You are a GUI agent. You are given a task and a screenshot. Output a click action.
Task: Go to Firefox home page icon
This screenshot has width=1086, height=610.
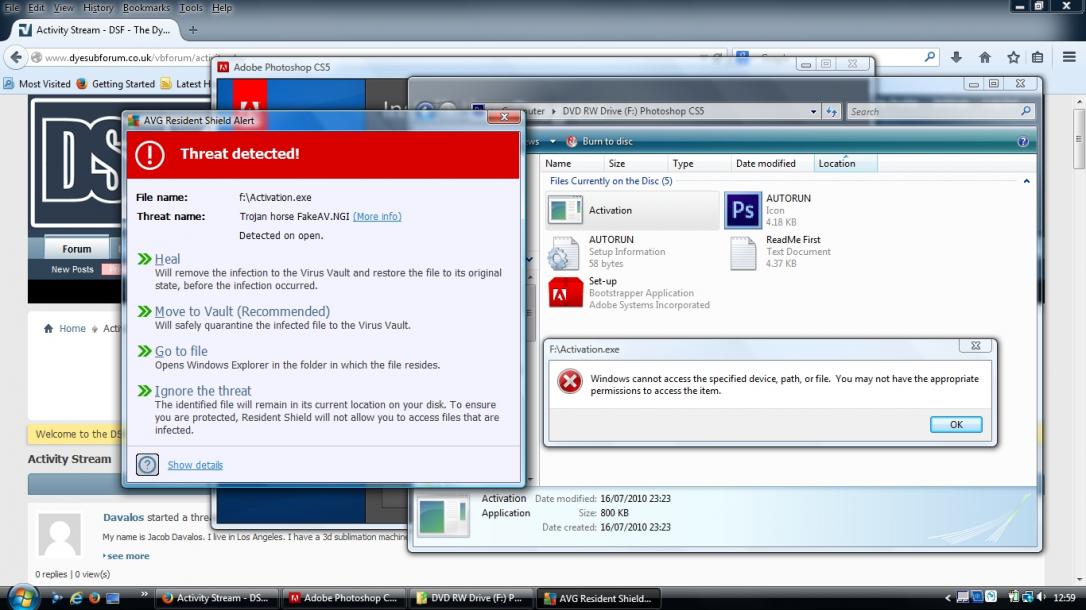pos(985,57)
